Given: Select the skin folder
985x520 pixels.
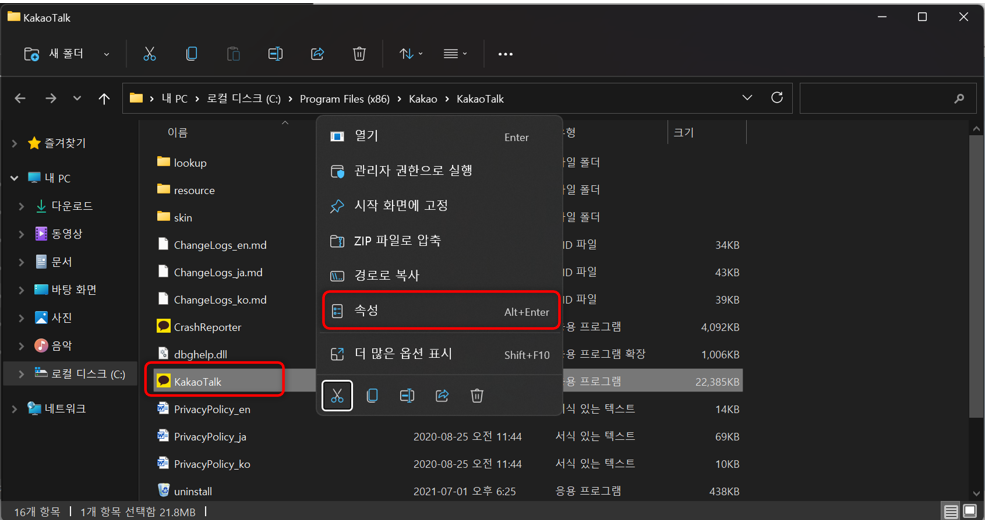Looking at the screenshot, I should [183, 217].
